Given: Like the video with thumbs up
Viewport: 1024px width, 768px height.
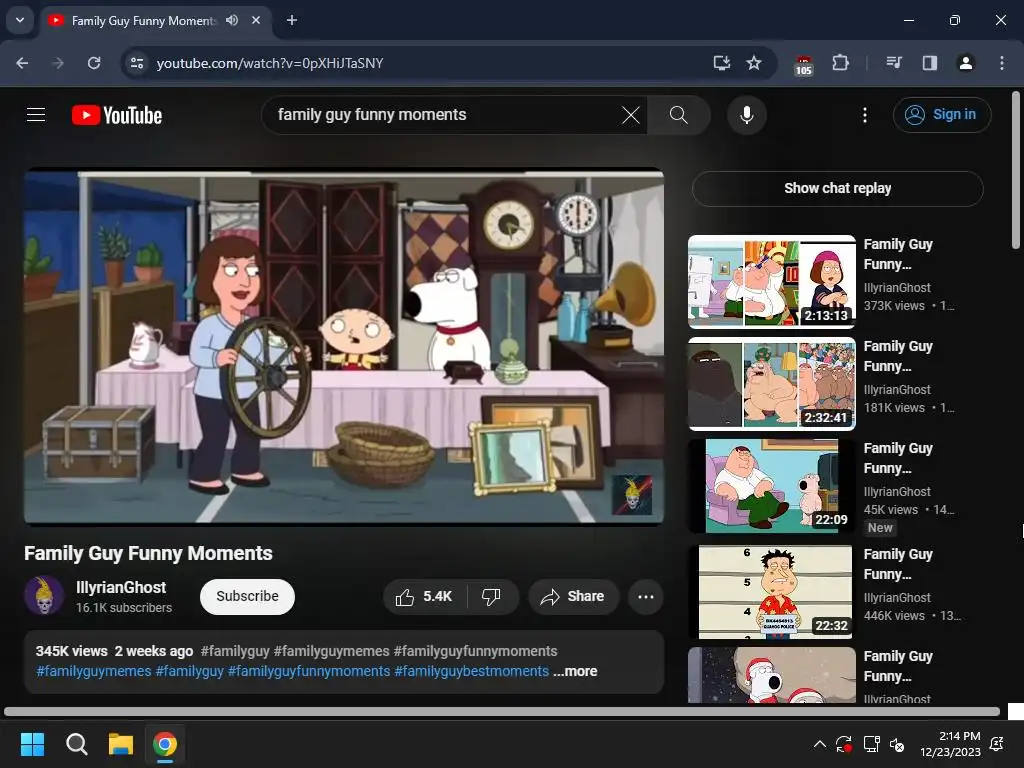Looking at the screenshot, I should 424,596.
